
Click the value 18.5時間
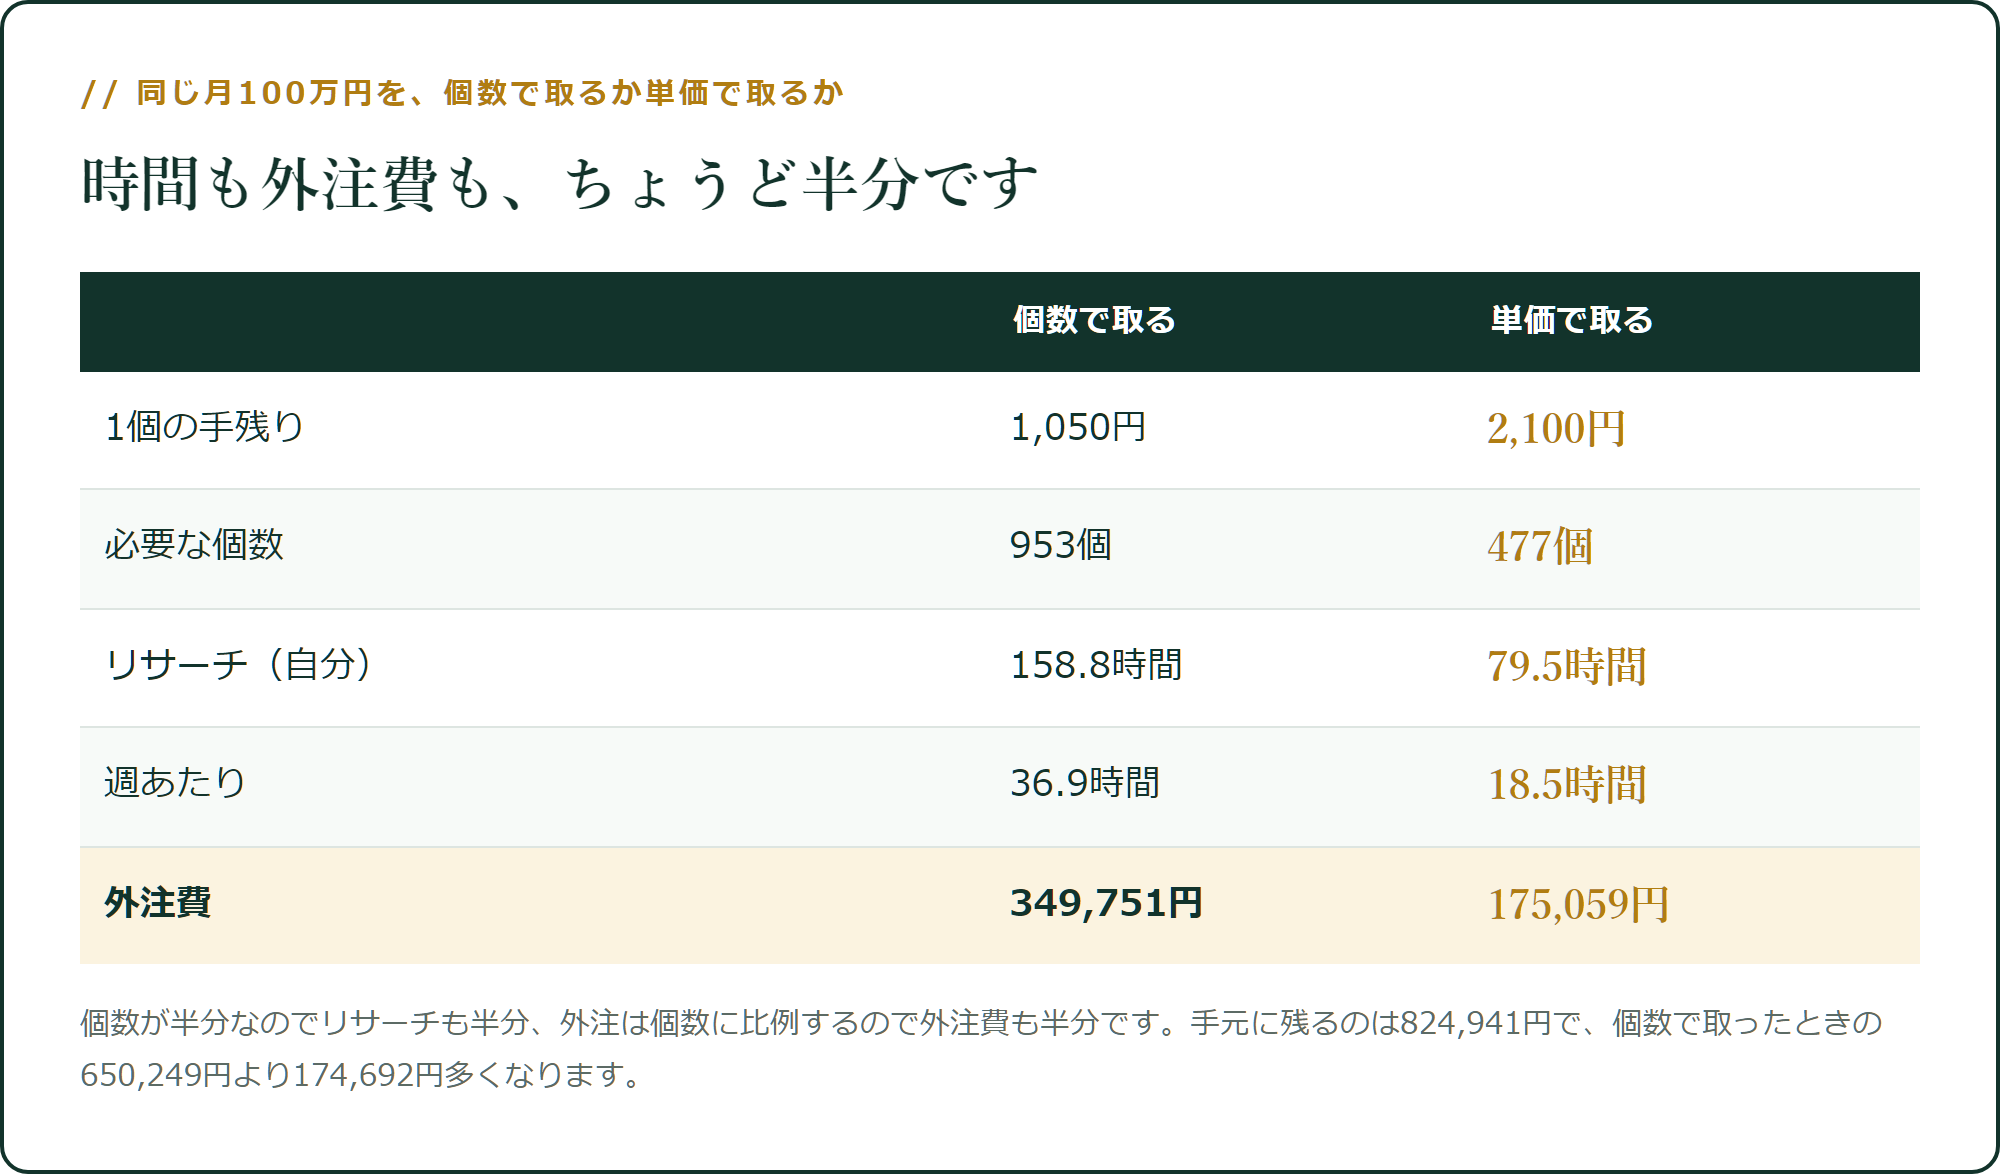pos(1567,784)
